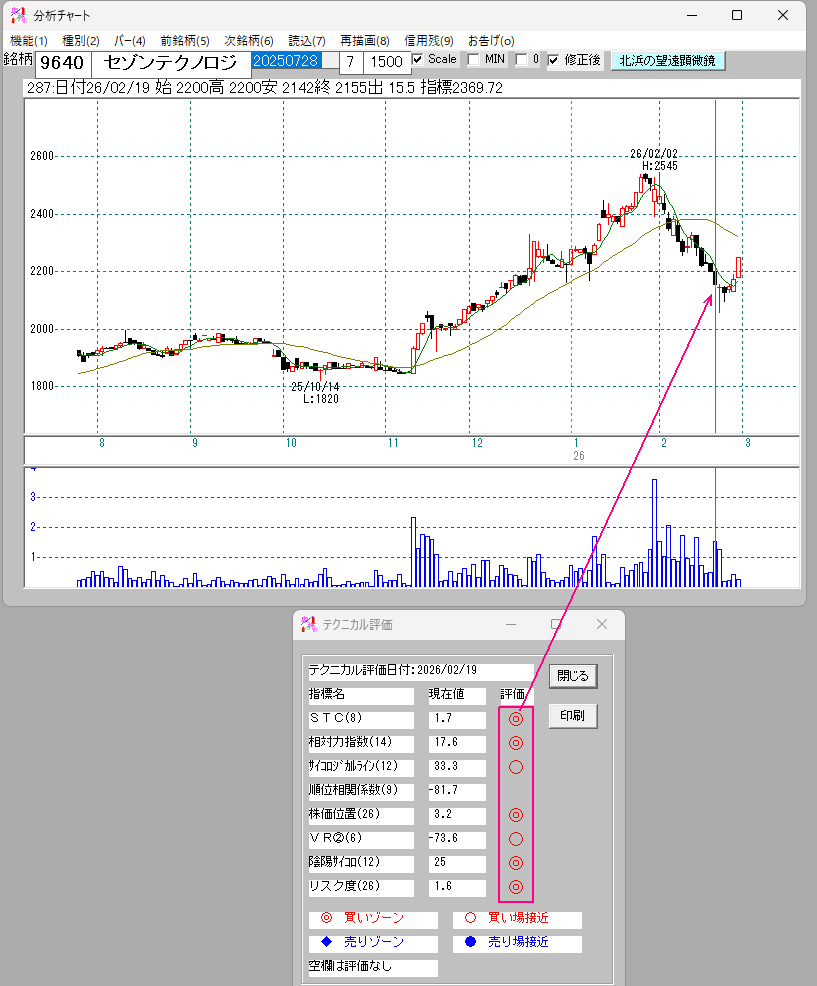This screenshot has height=986, width=817.
Task: Click the VR②(6) evaluation circle icon
Action: [516, 839]
